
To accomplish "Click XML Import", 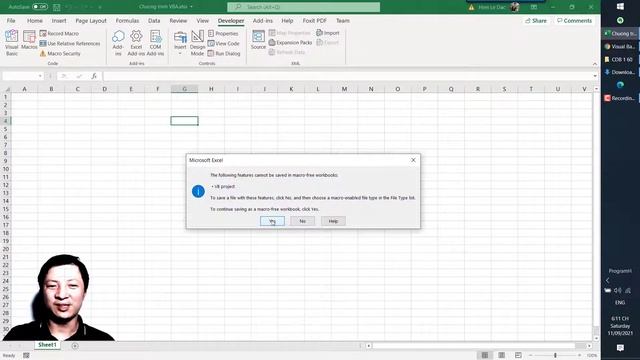I will [328, 33].
